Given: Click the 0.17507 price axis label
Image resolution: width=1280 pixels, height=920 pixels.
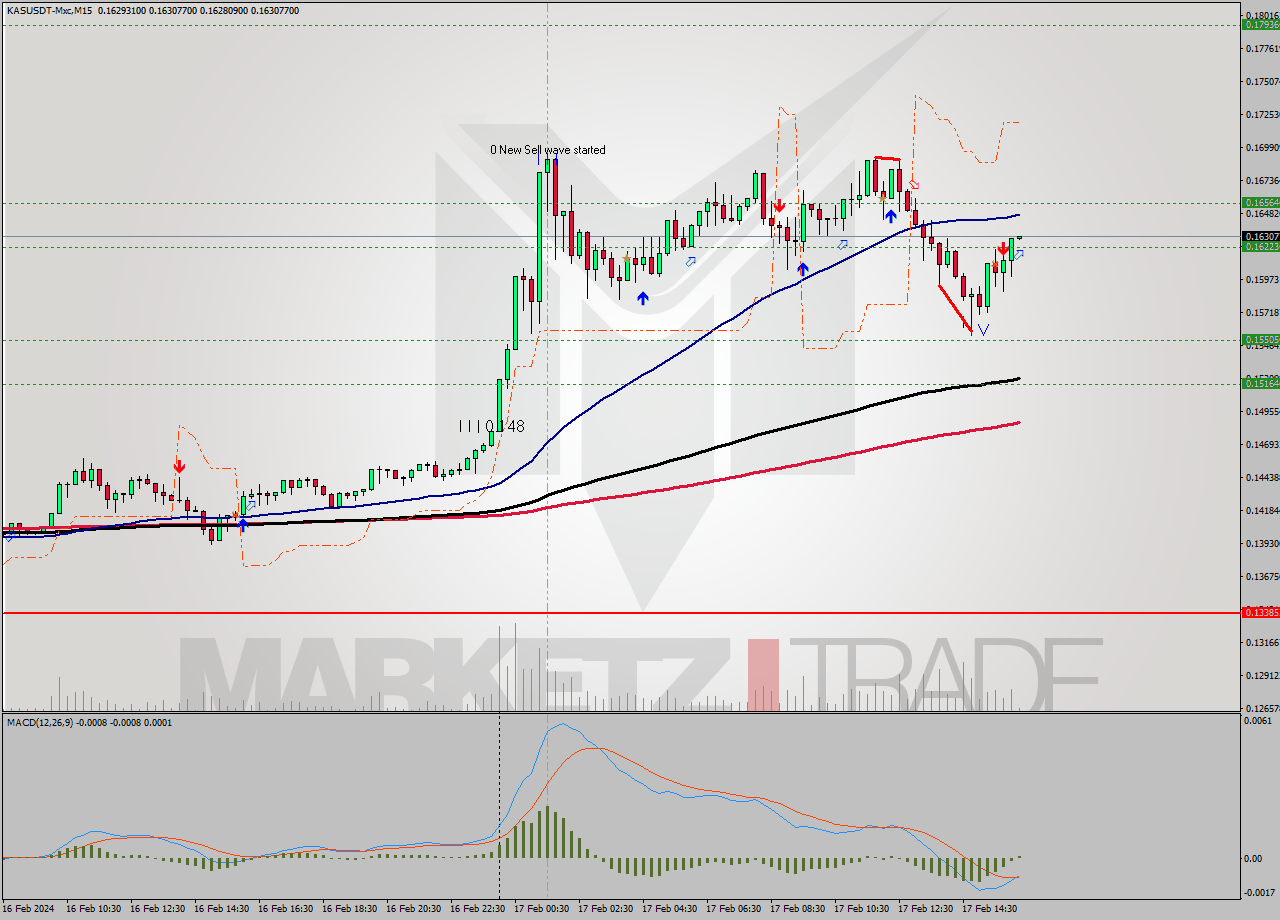Looking at the screenshot, I should [x=1261, y=82].
